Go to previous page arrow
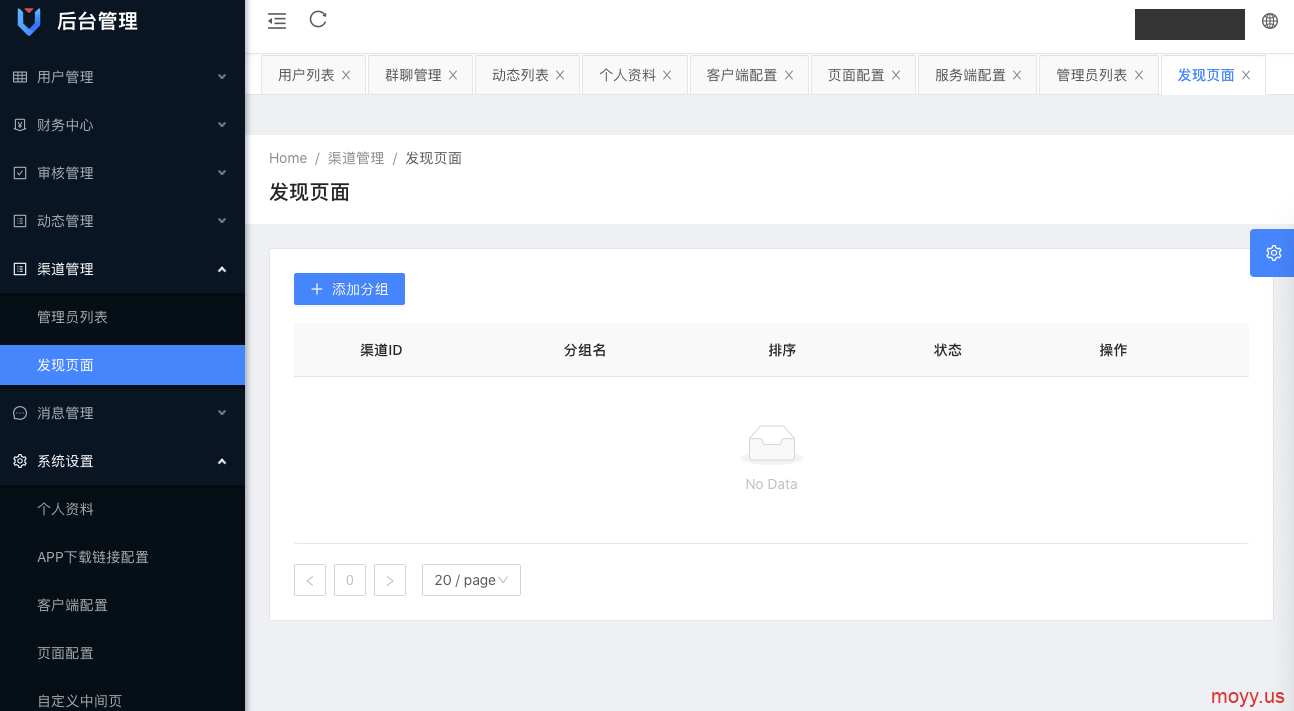This screenshot has height=711, width=1294. (310, 580)
